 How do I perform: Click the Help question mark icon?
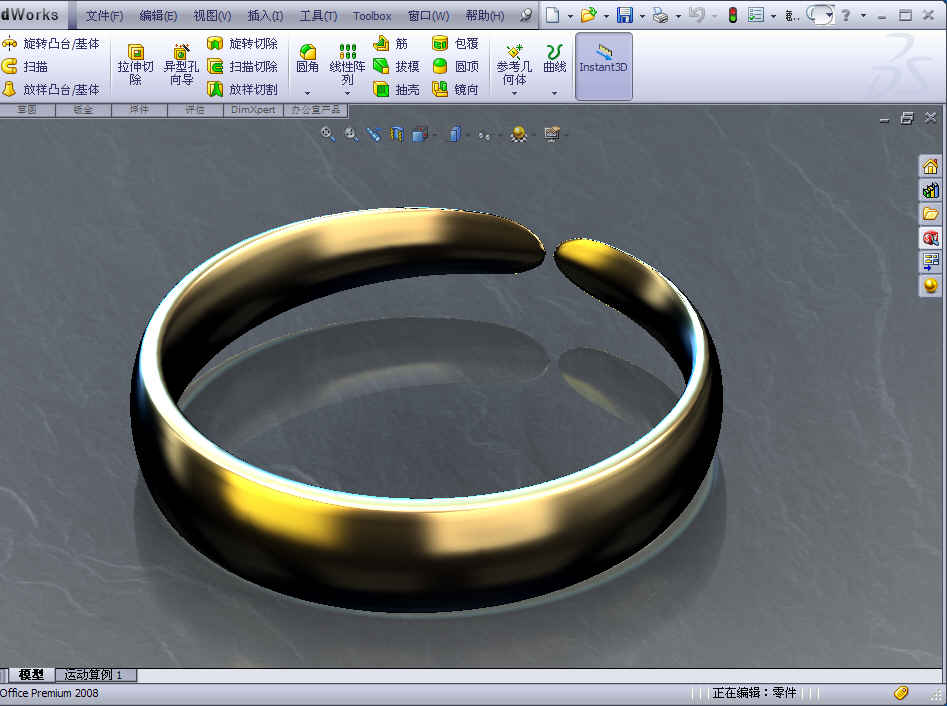(846, 15)
